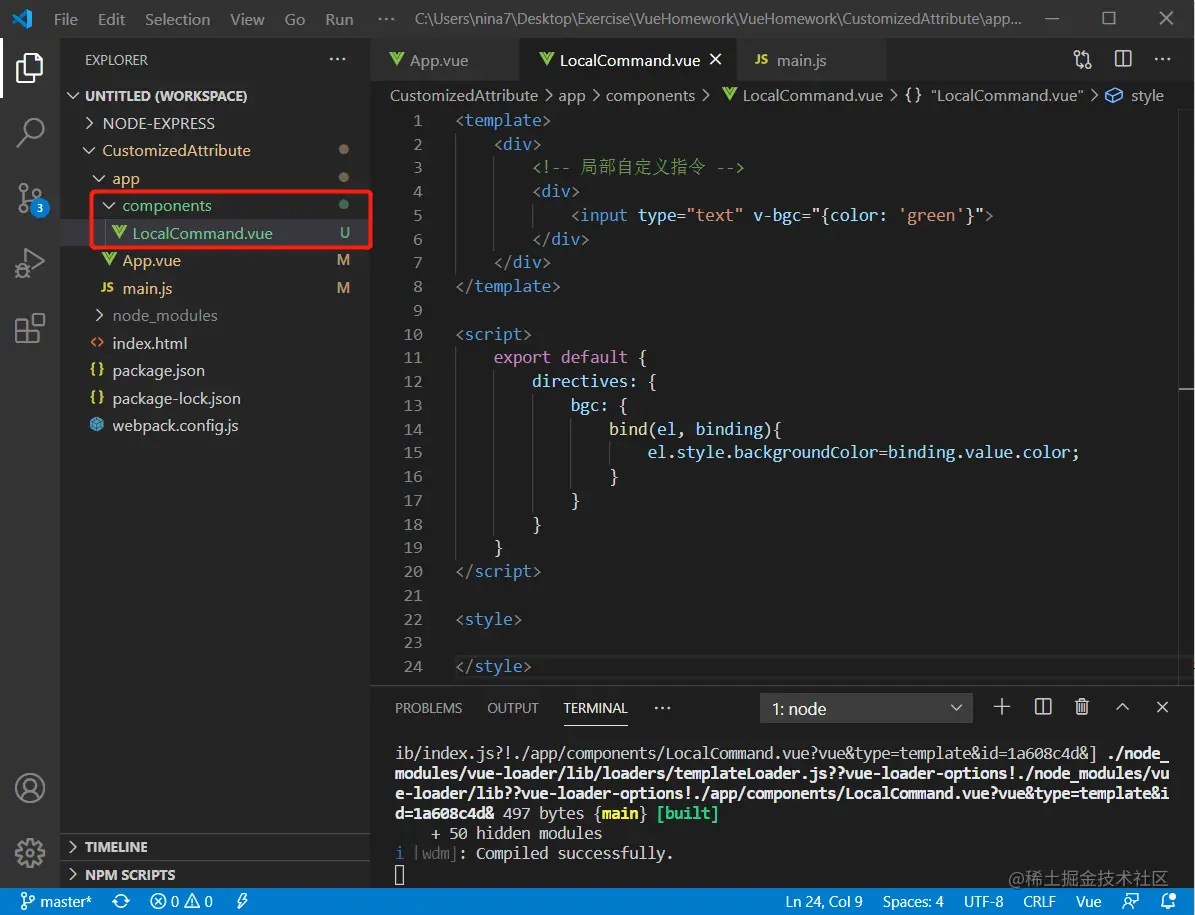This screenshot has width=1195, height=915.
Task: Open package-lock.json in the explorer
Action: (x=216, y=398)
